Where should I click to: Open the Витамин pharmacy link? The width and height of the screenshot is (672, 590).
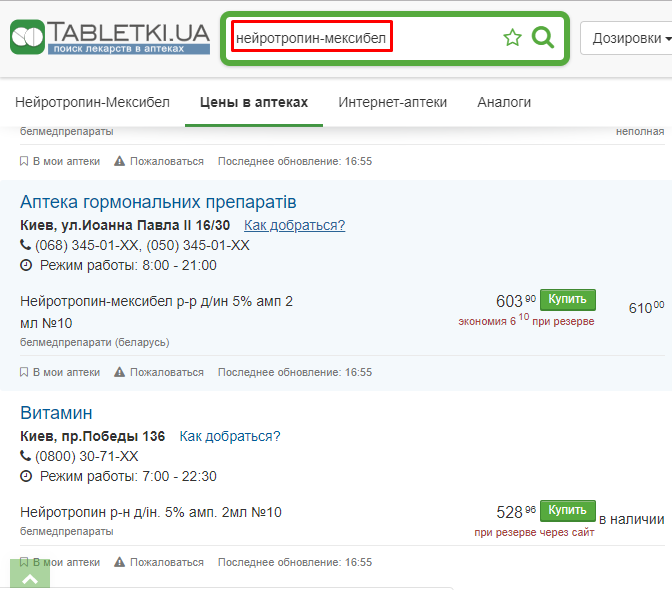[56, 413]
